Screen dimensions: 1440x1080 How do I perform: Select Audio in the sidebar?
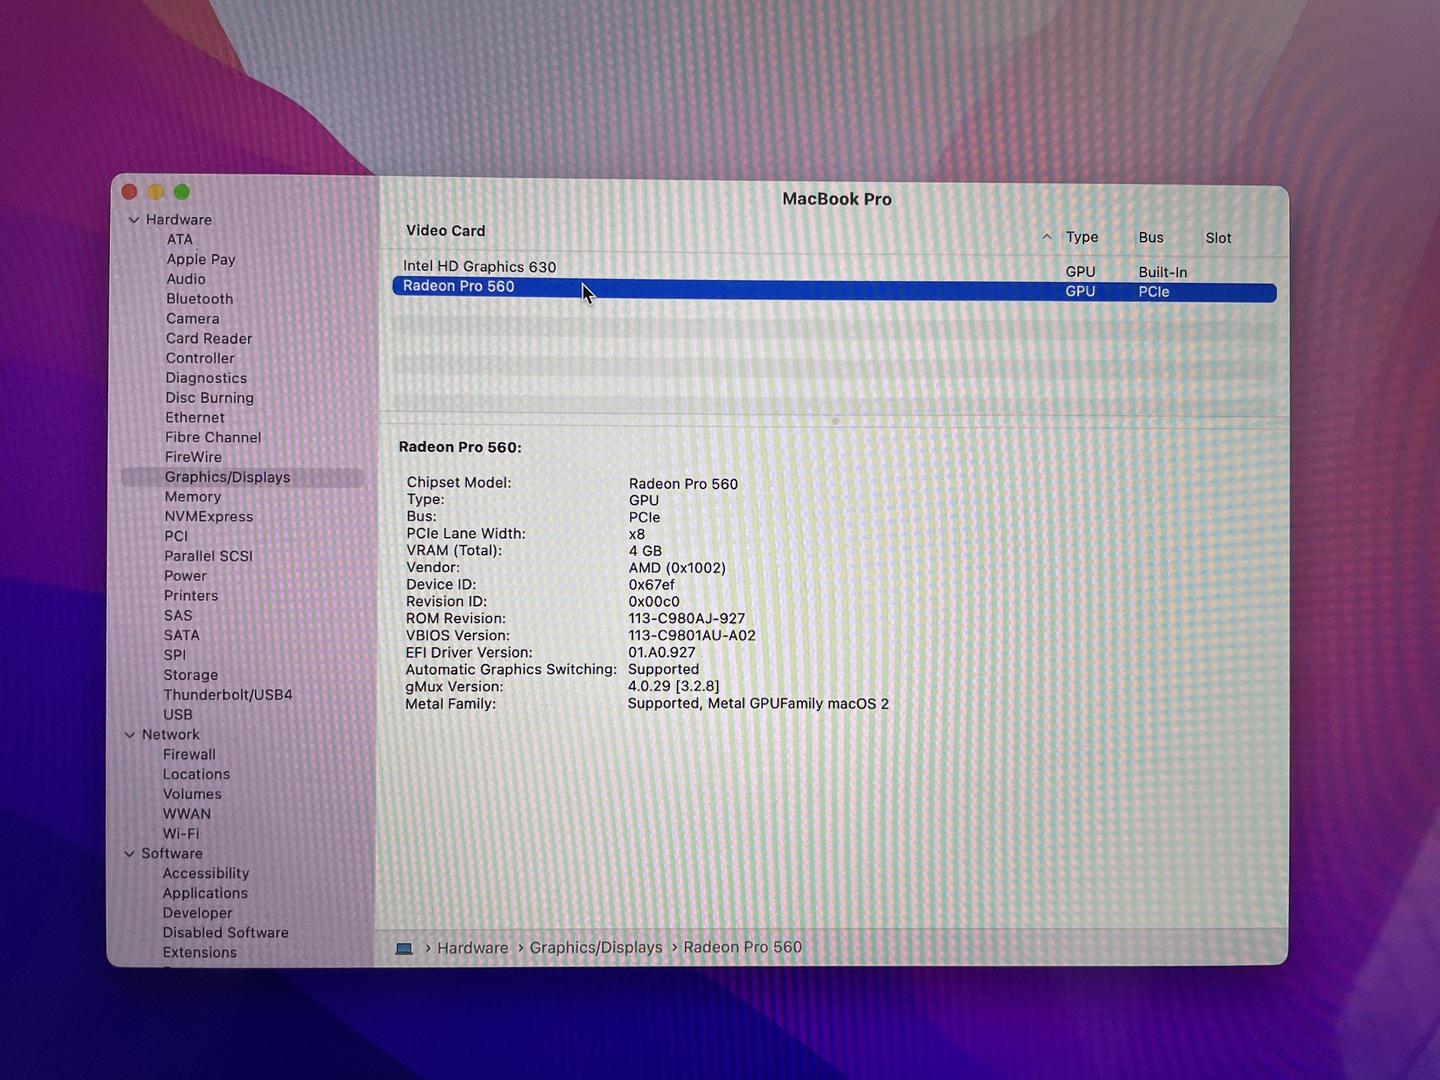click(186, 280)
